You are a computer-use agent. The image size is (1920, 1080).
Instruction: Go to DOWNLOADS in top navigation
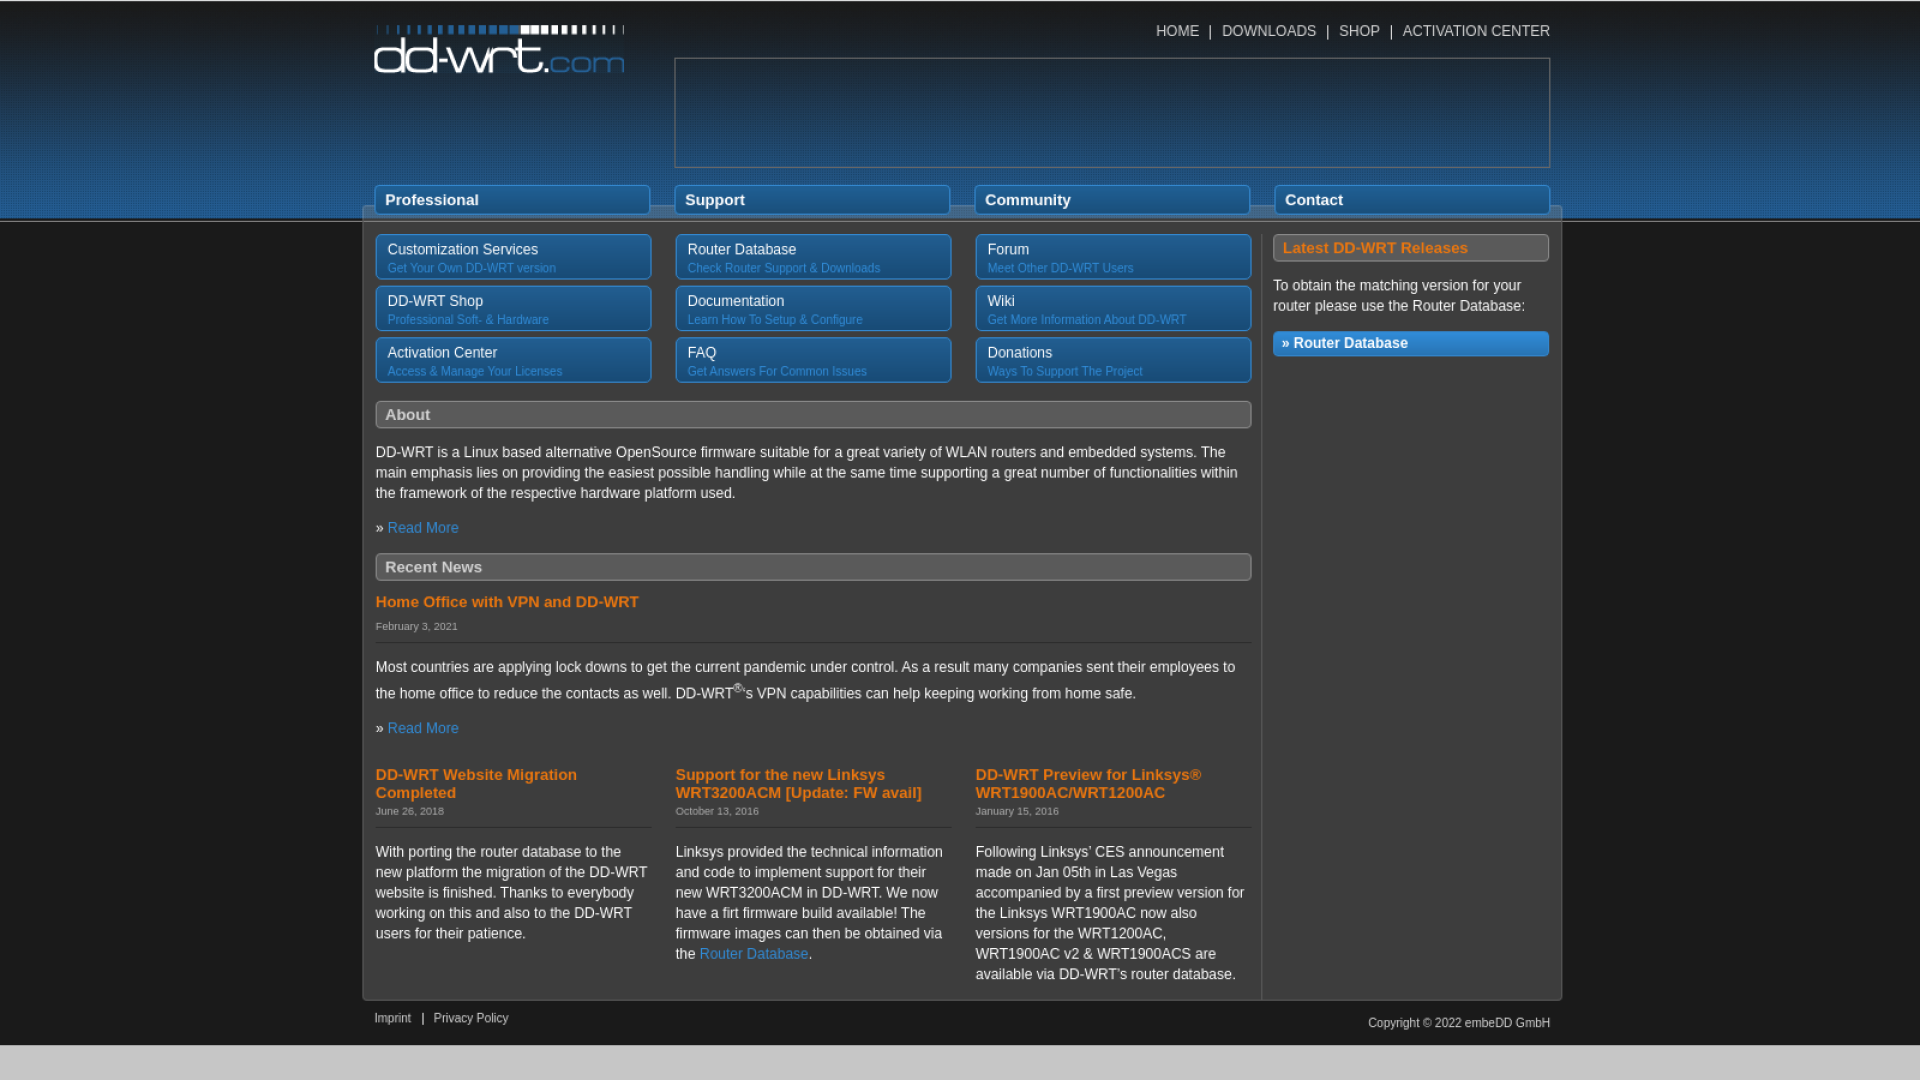[1268, 31]
